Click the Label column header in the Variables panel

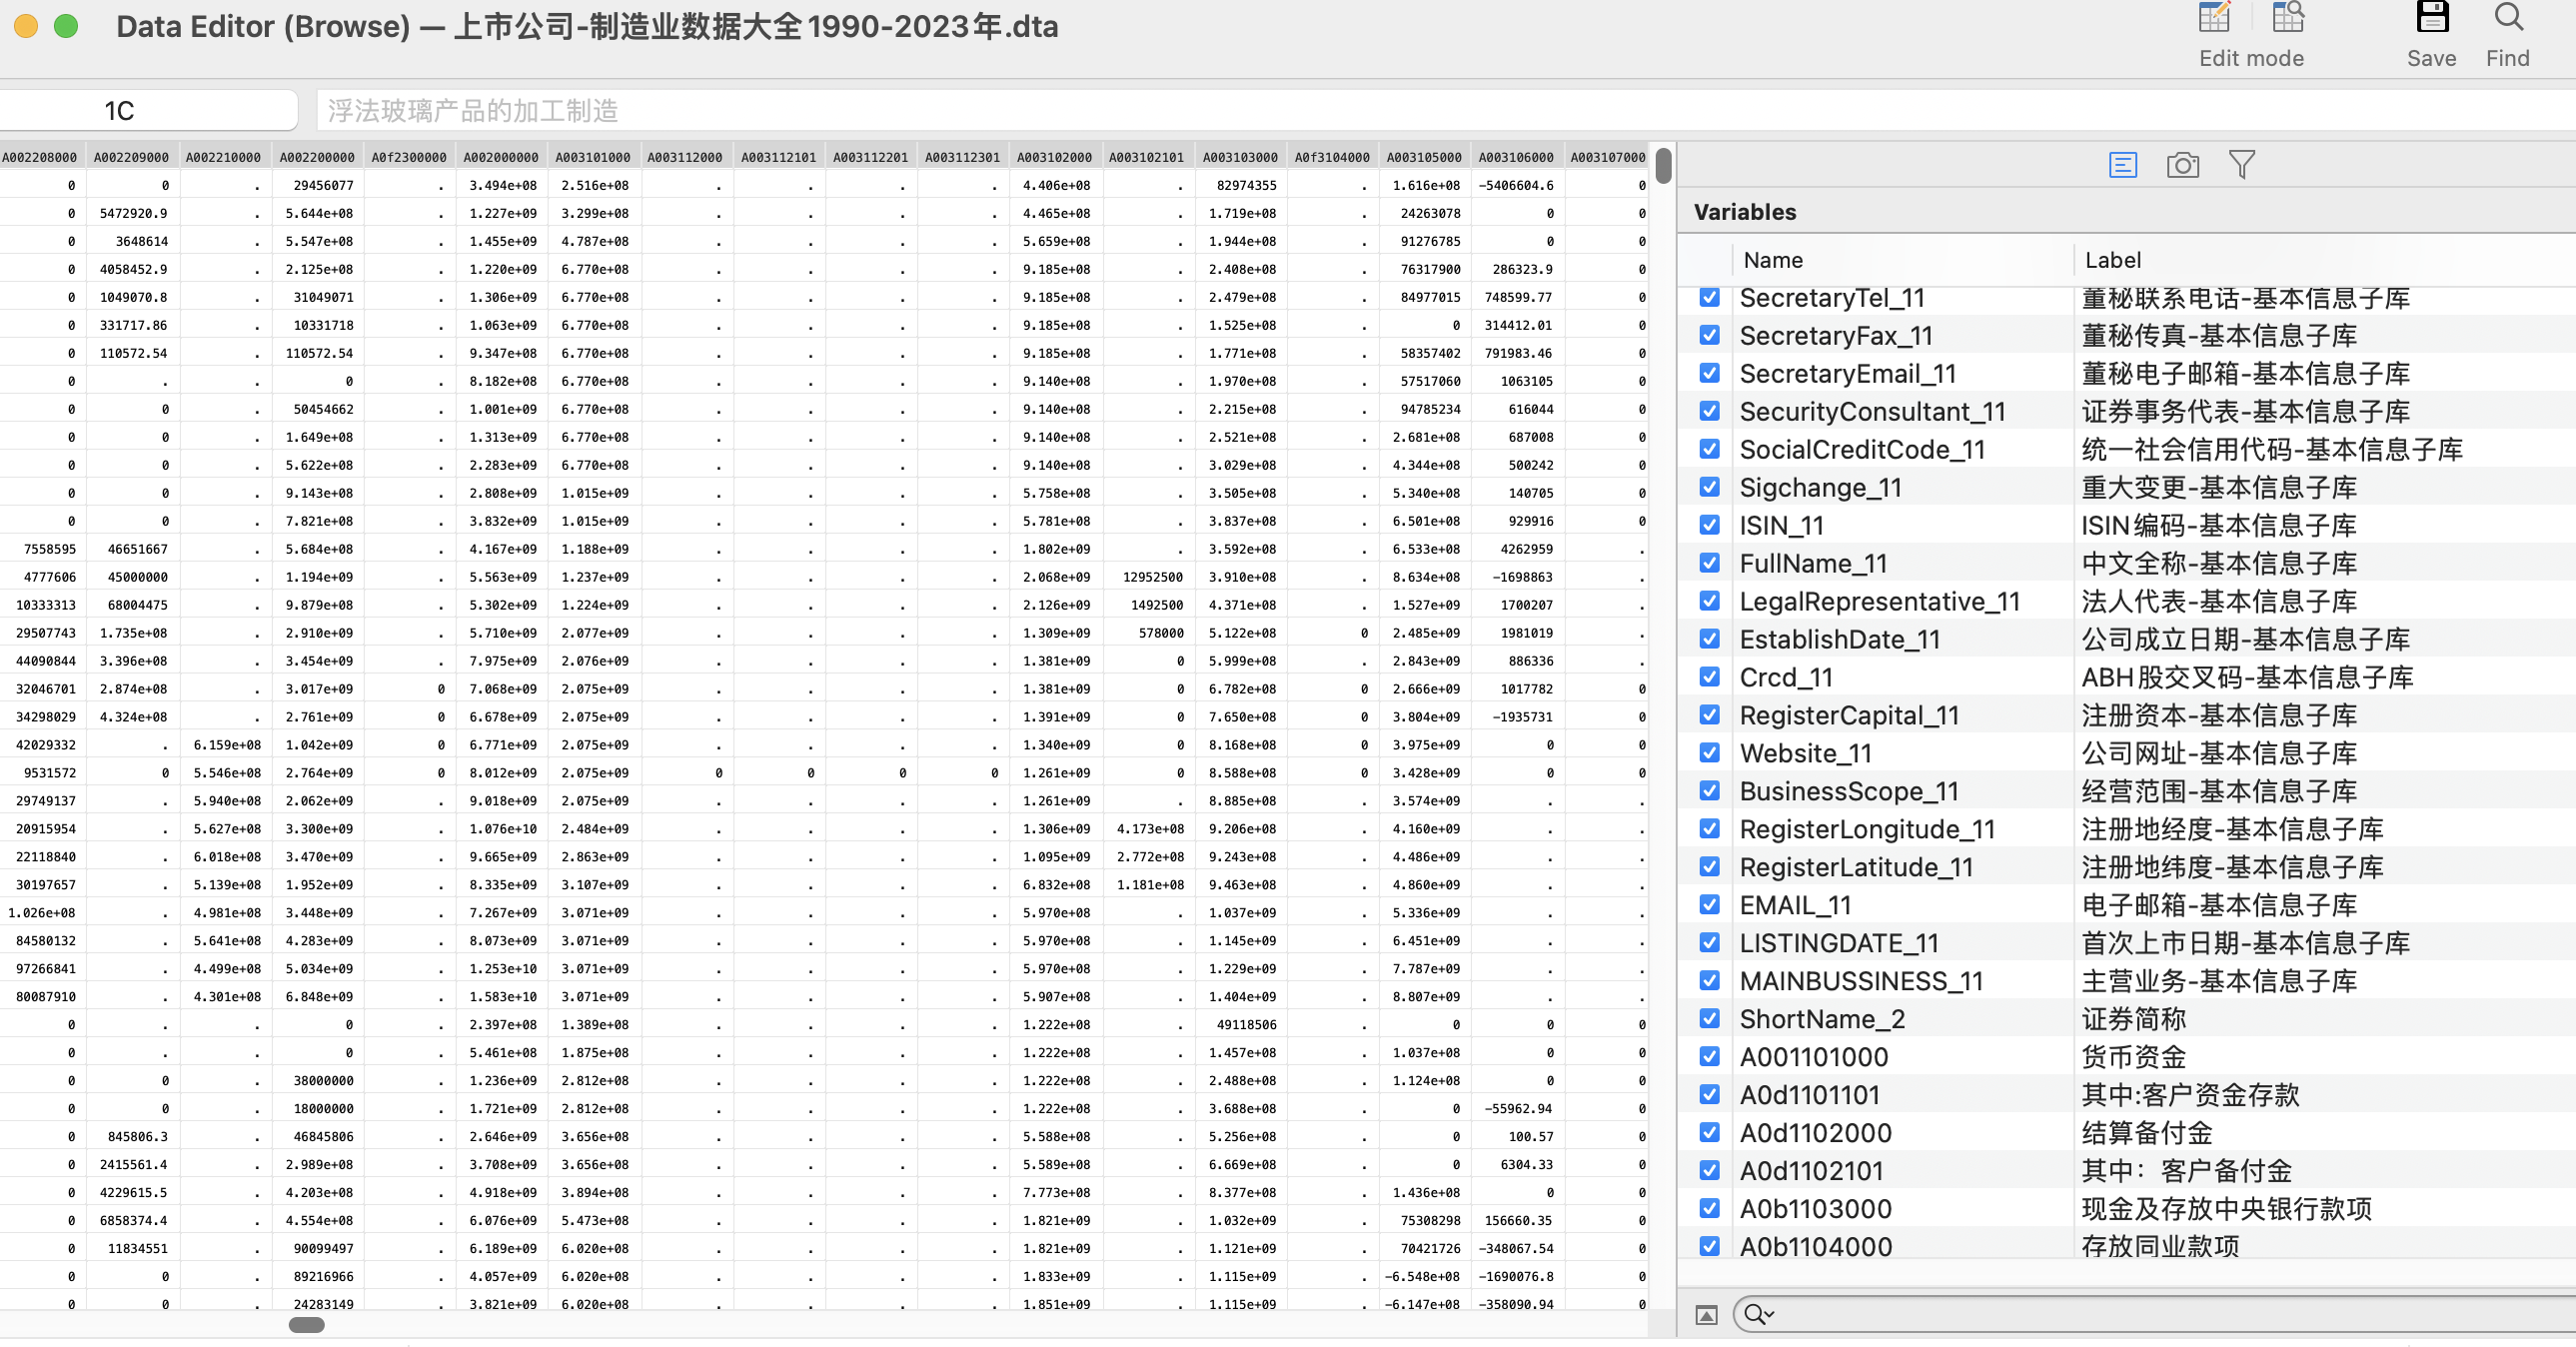coord(2113,260)
